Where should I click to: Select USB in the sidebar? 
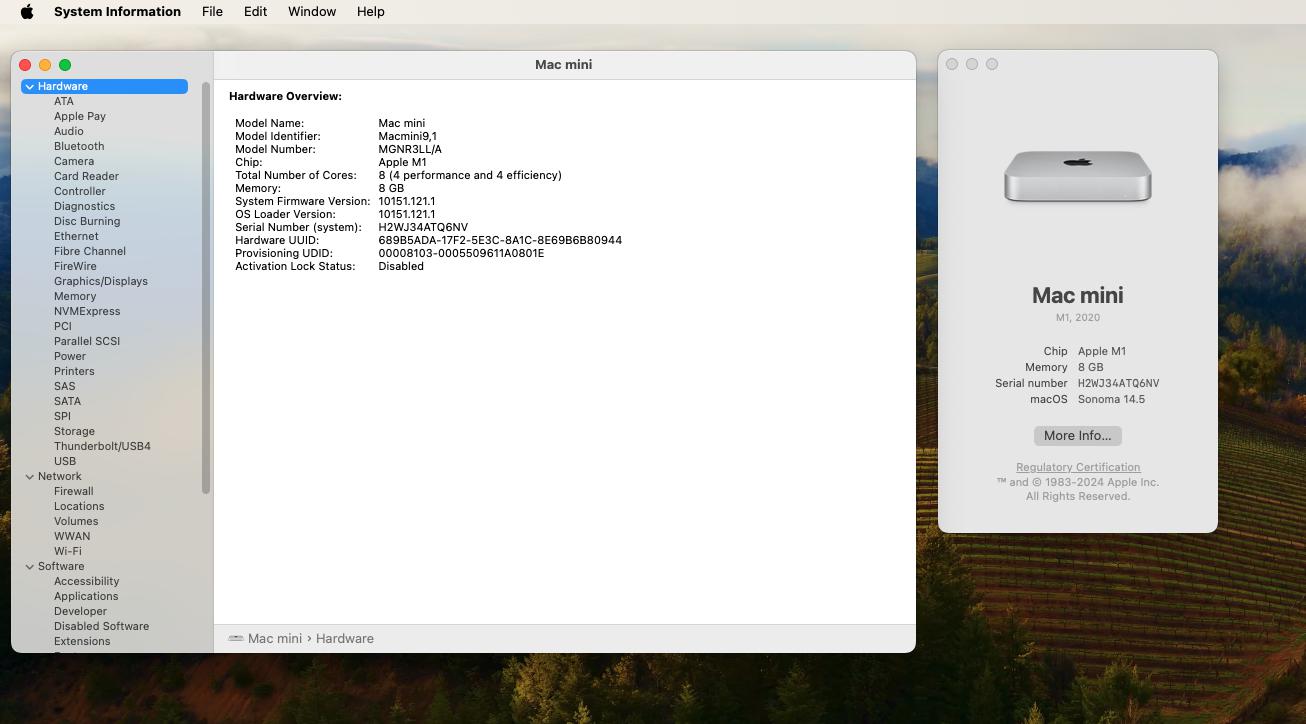(x=65, y=461)
